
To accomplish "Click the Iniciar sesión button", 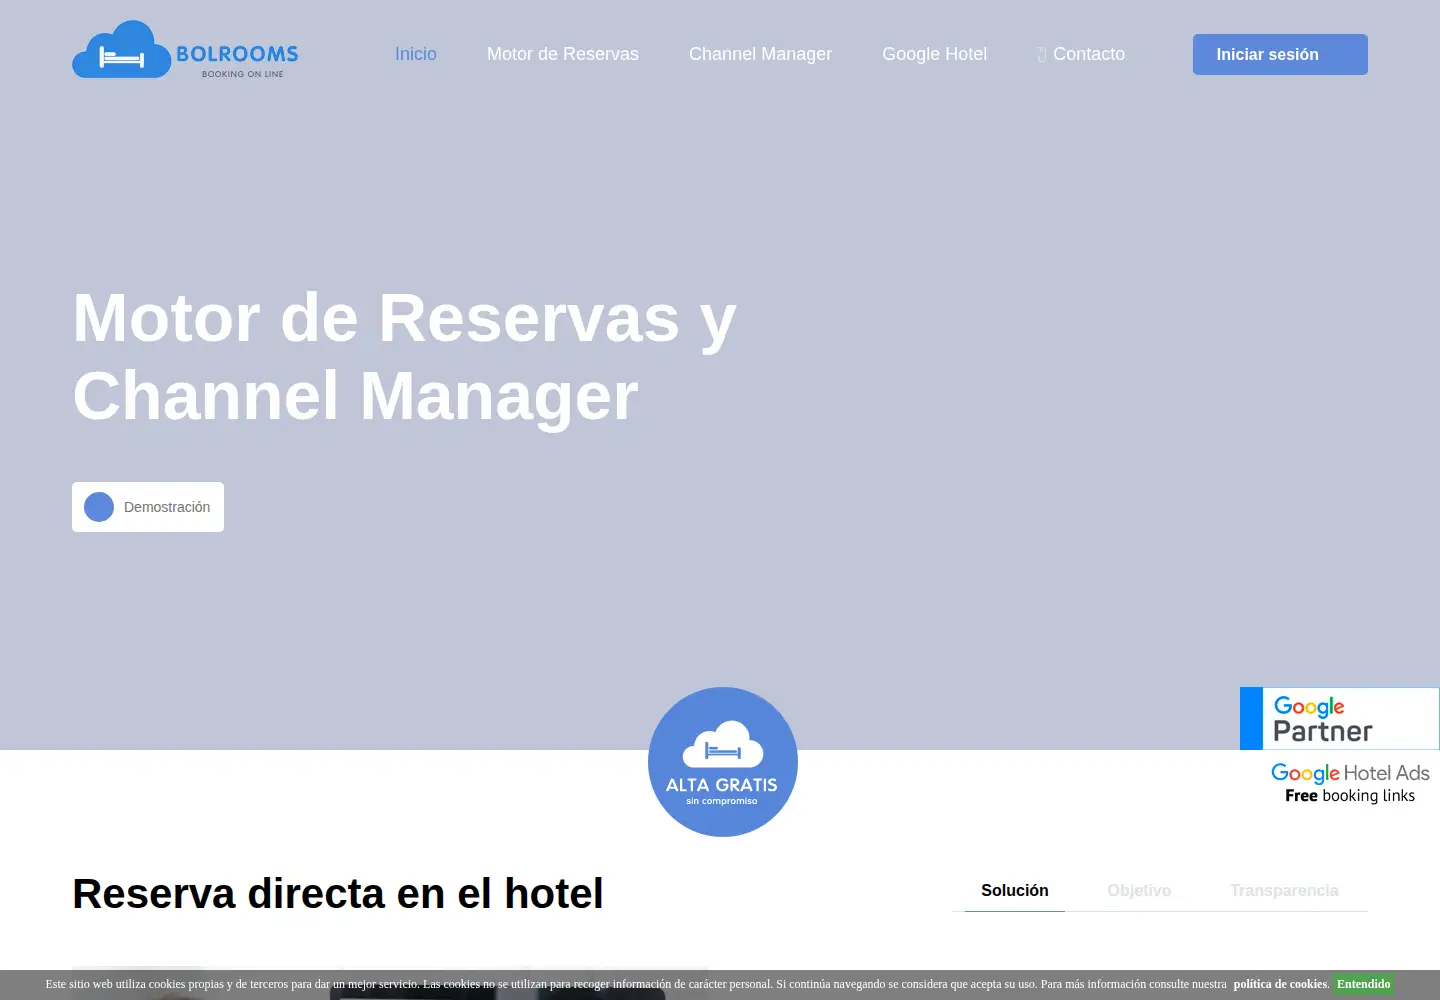I will point(1280,55).
